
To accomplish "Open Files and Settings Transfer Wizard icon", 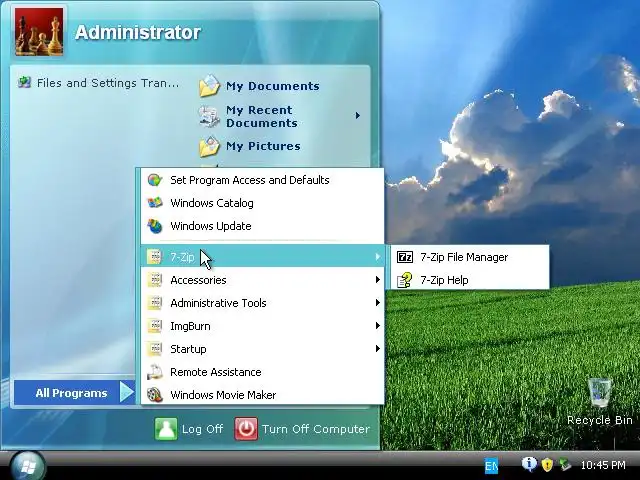I will (x=24, y=82).
